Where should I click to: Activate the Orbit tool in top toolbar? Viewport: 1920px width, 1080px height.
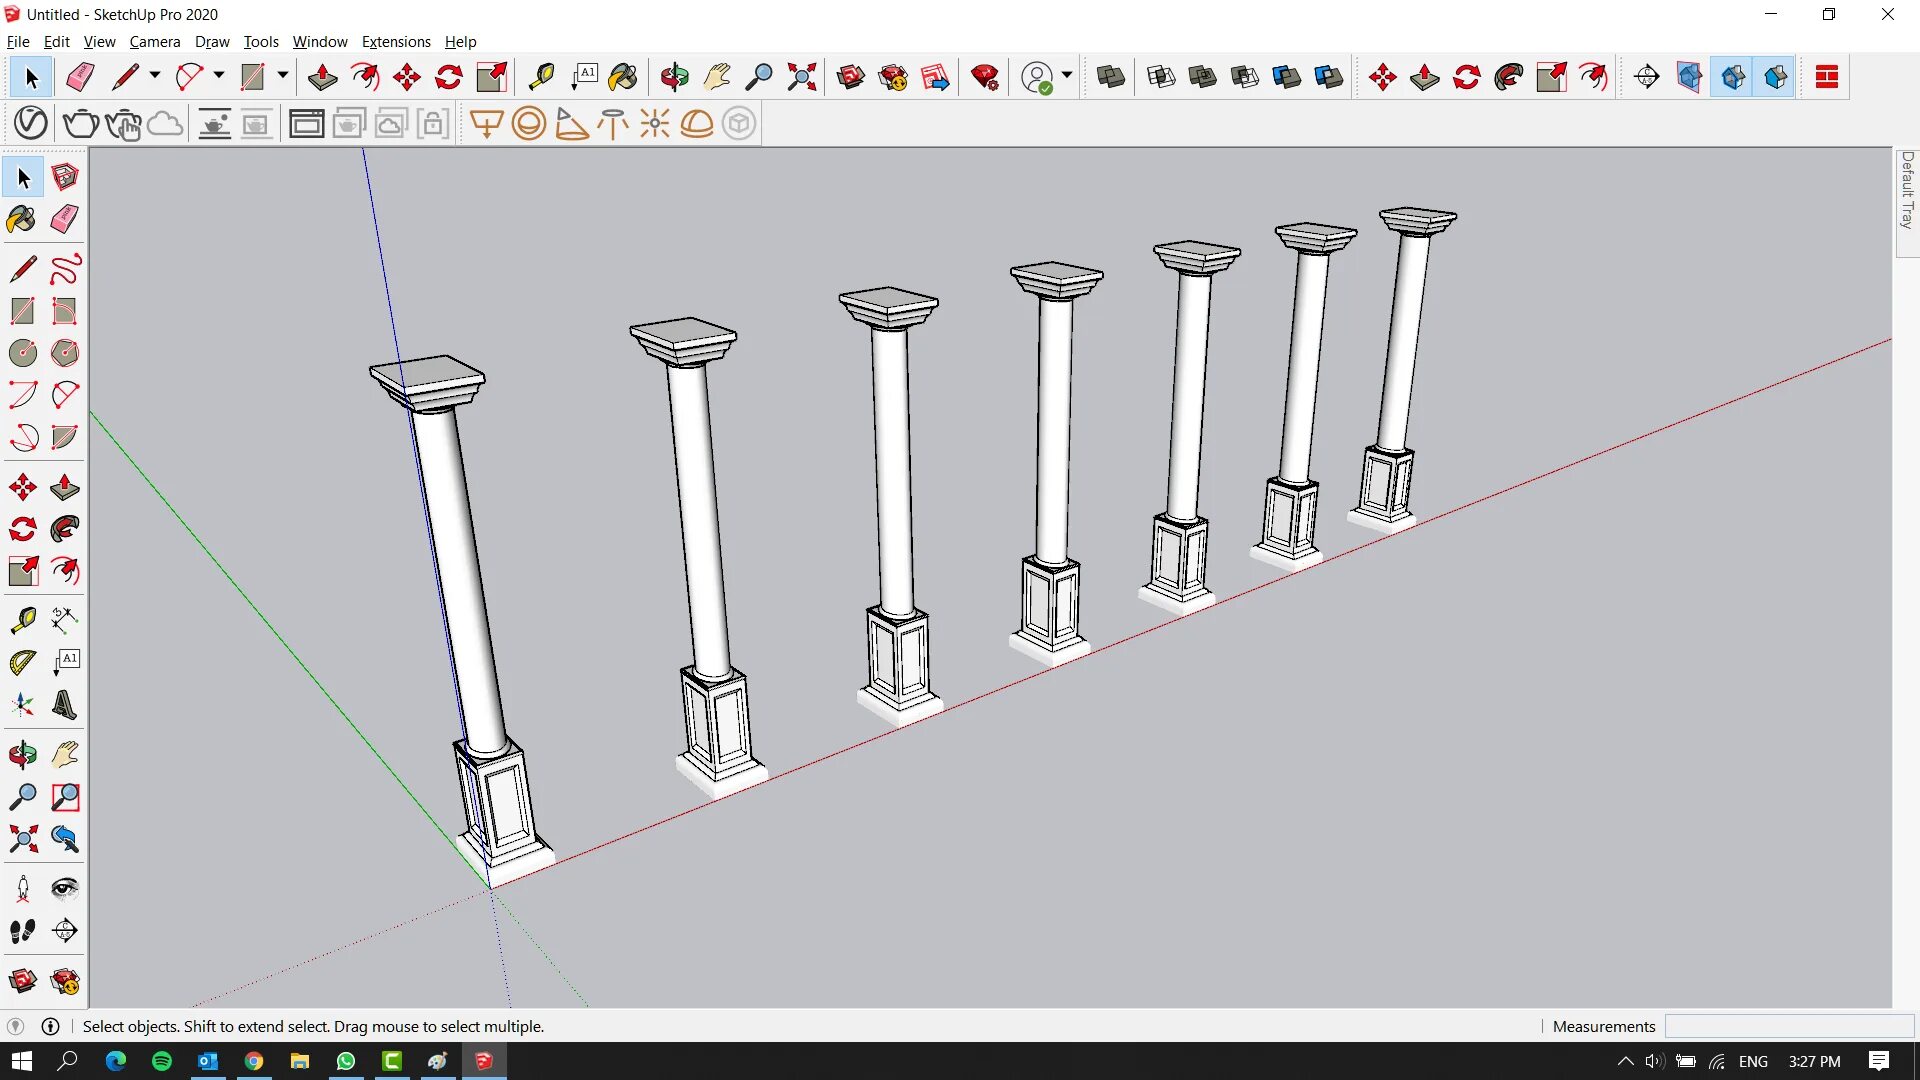tap(675, 77)
